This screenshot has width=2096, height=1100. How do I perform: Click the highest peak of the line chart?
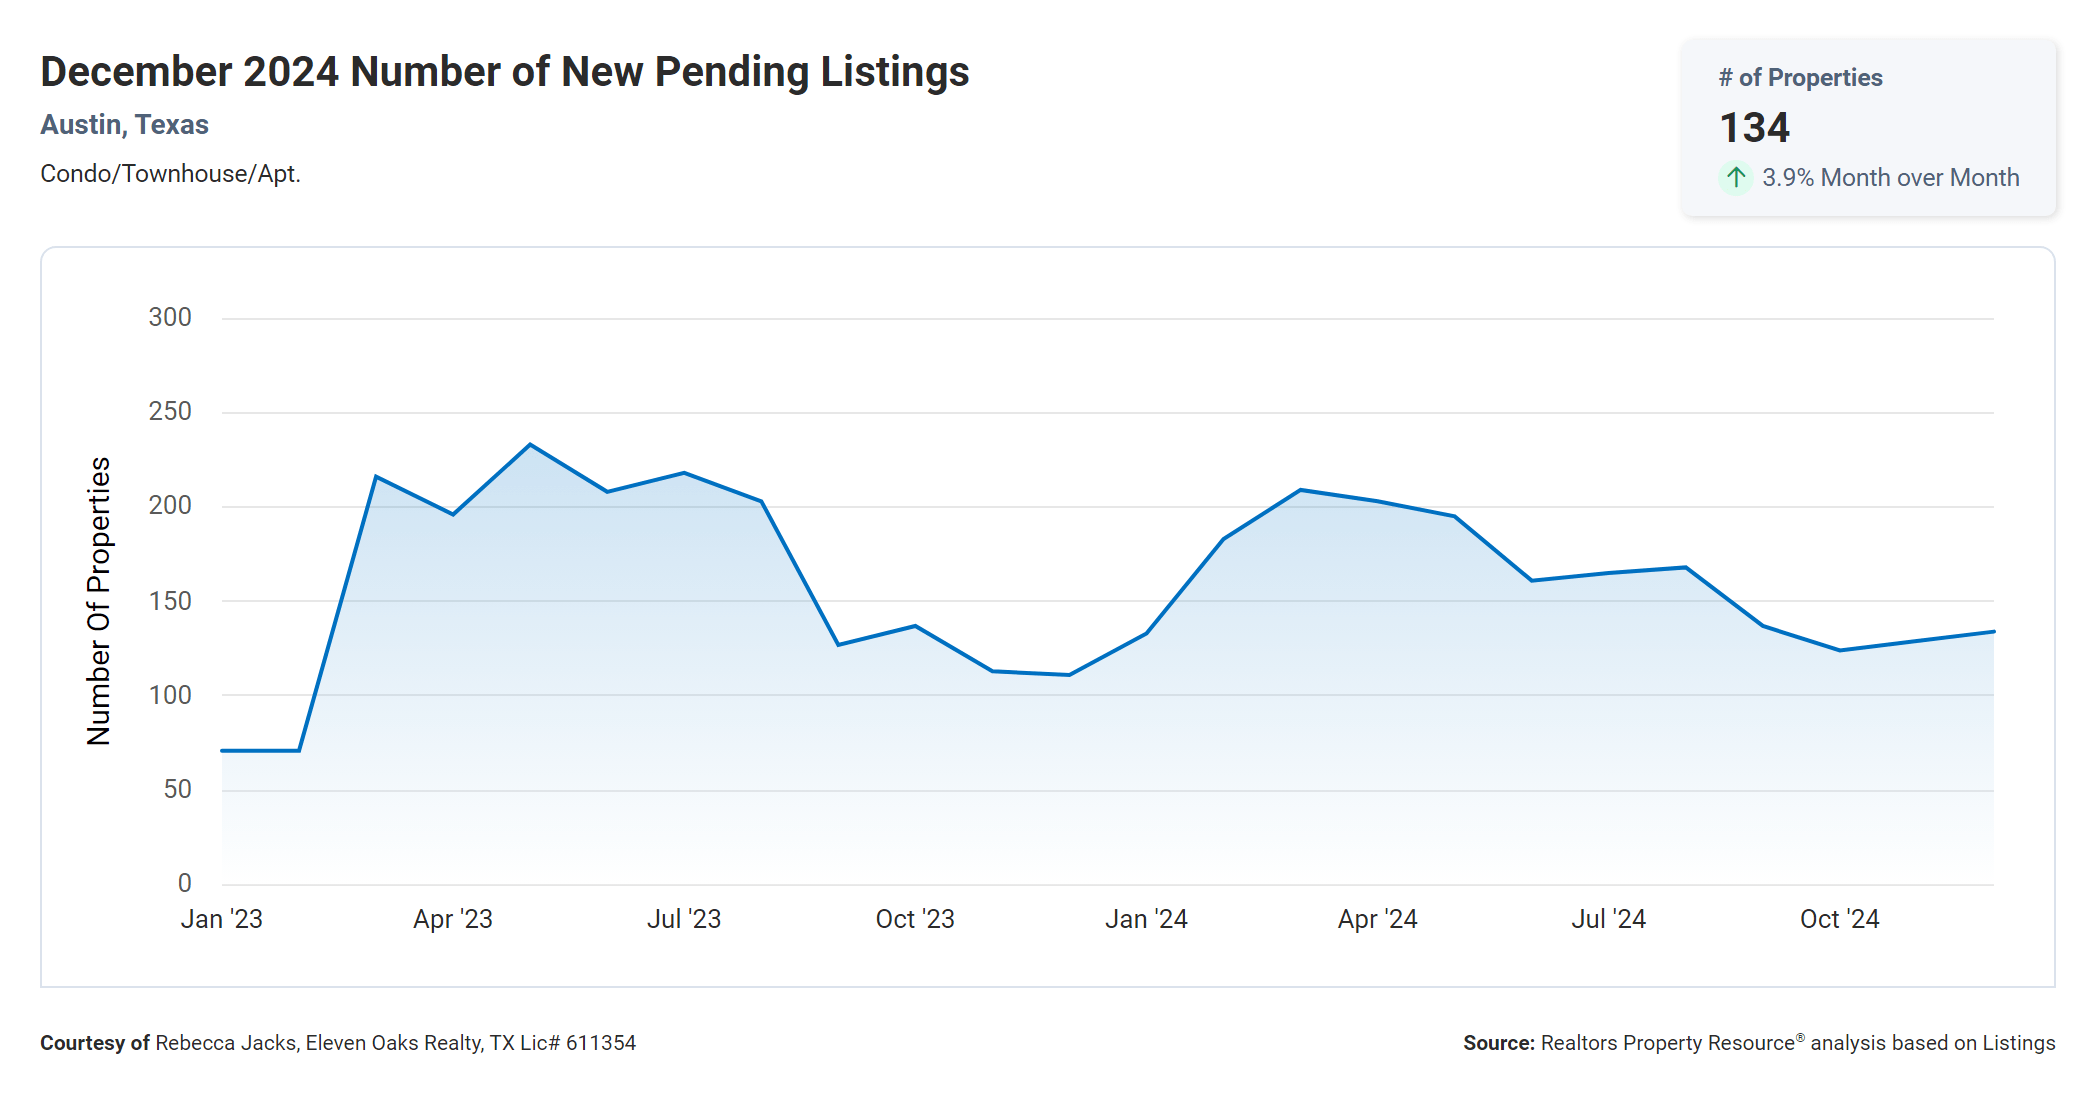pyautogui.click(x=530, y=445)
